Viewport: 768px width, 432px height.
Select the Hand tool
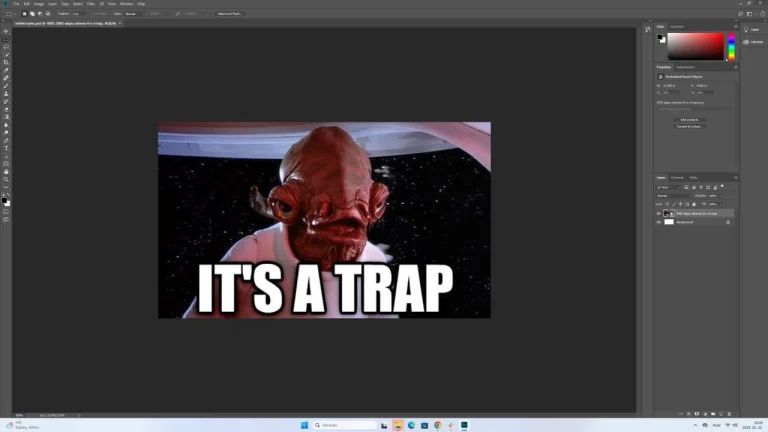coord(6,172)
